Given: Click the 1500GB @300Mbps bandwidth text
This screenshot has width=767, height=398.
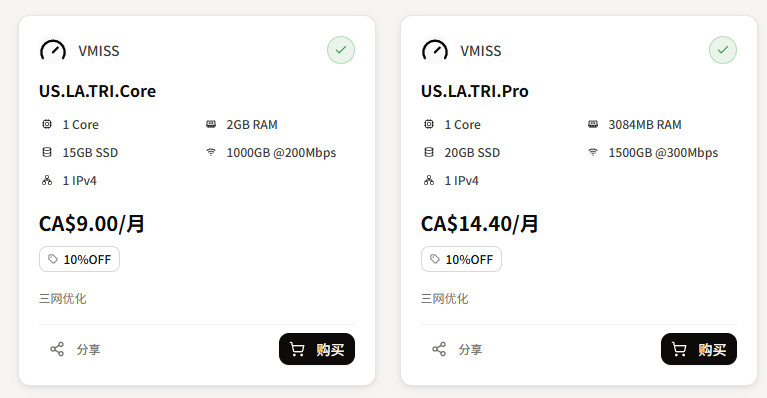Looking at the screenshot, I should pos(663,153).
